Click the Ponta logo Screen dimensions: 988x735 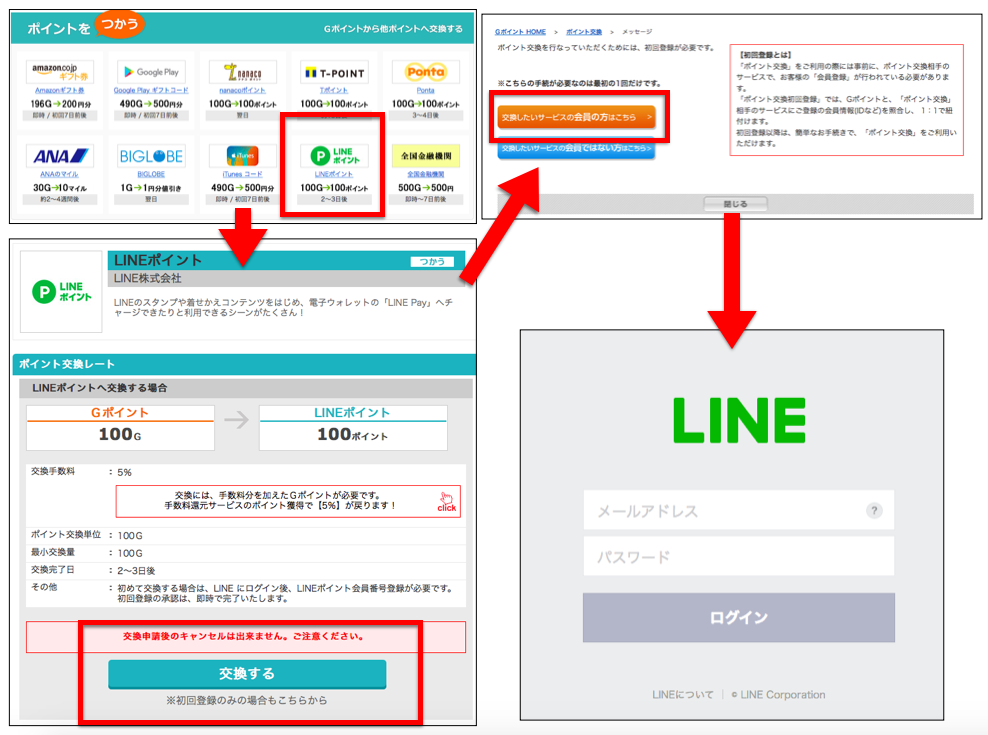(425, 72)
